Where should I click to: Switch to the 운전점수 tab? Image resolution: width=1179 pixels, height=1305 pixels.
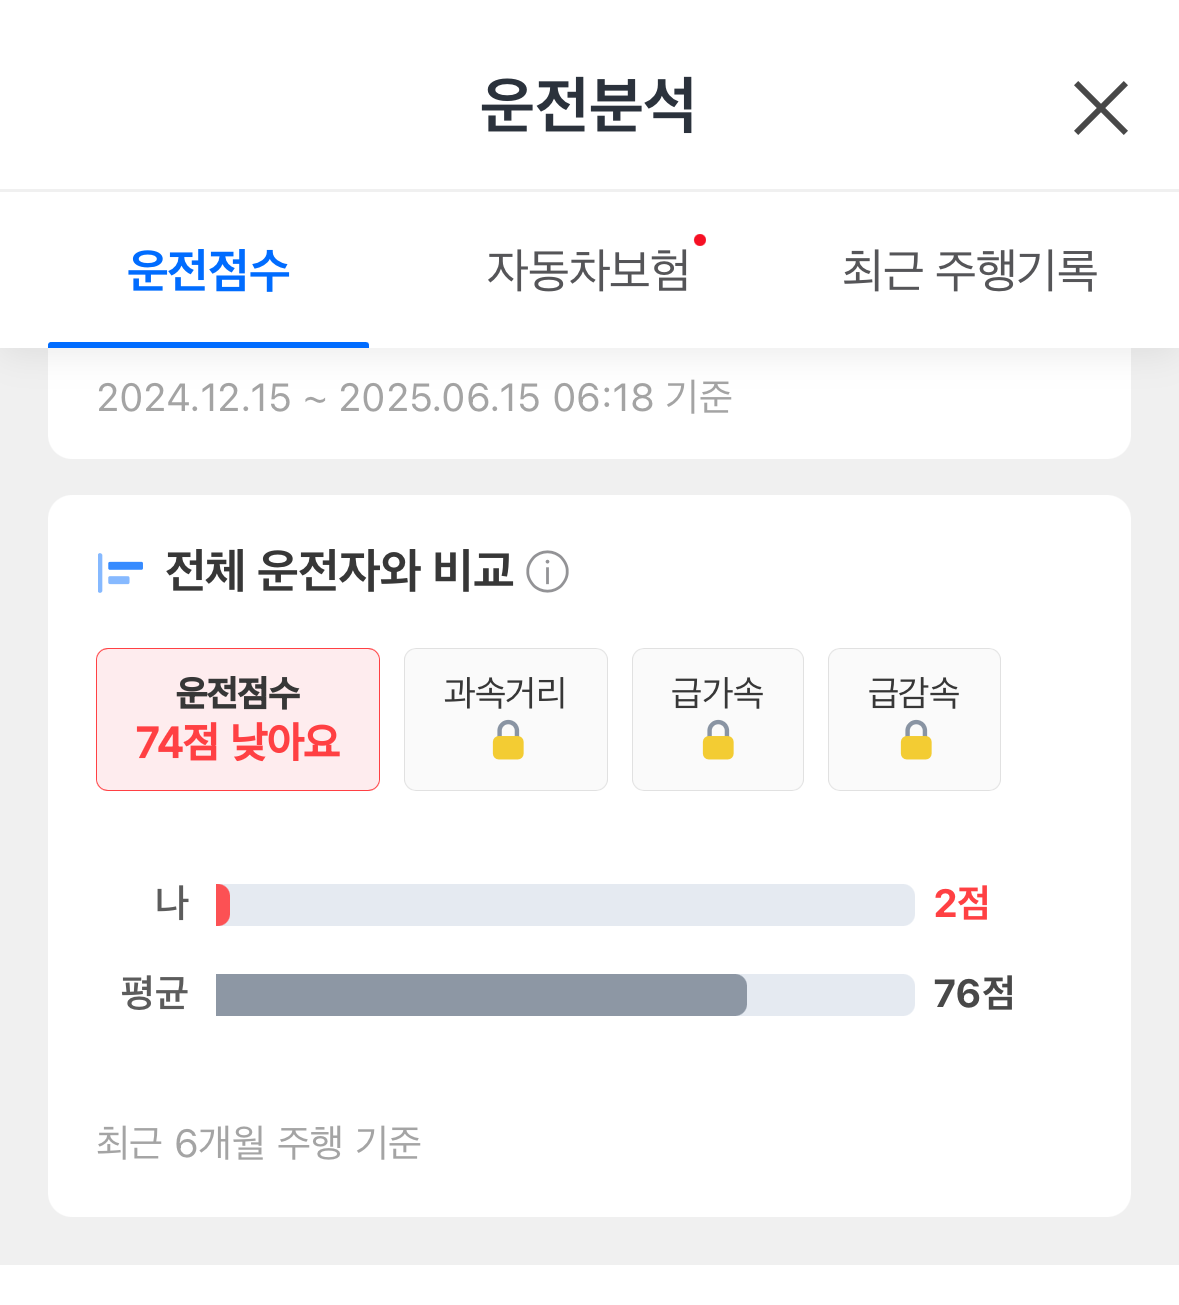click(x=208, y=270)
